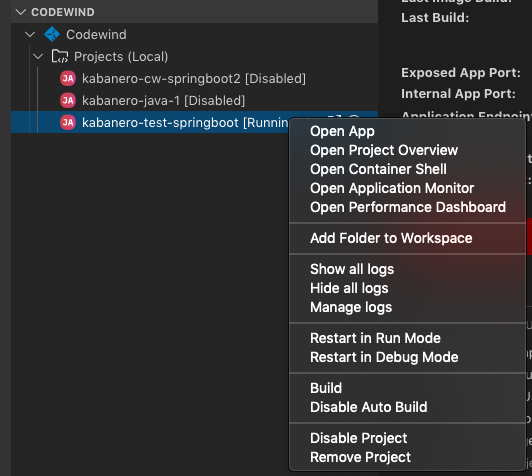Choose Restart in Debug Mode
This screenshot has width=532, height=476.
[x=407, y=357]
